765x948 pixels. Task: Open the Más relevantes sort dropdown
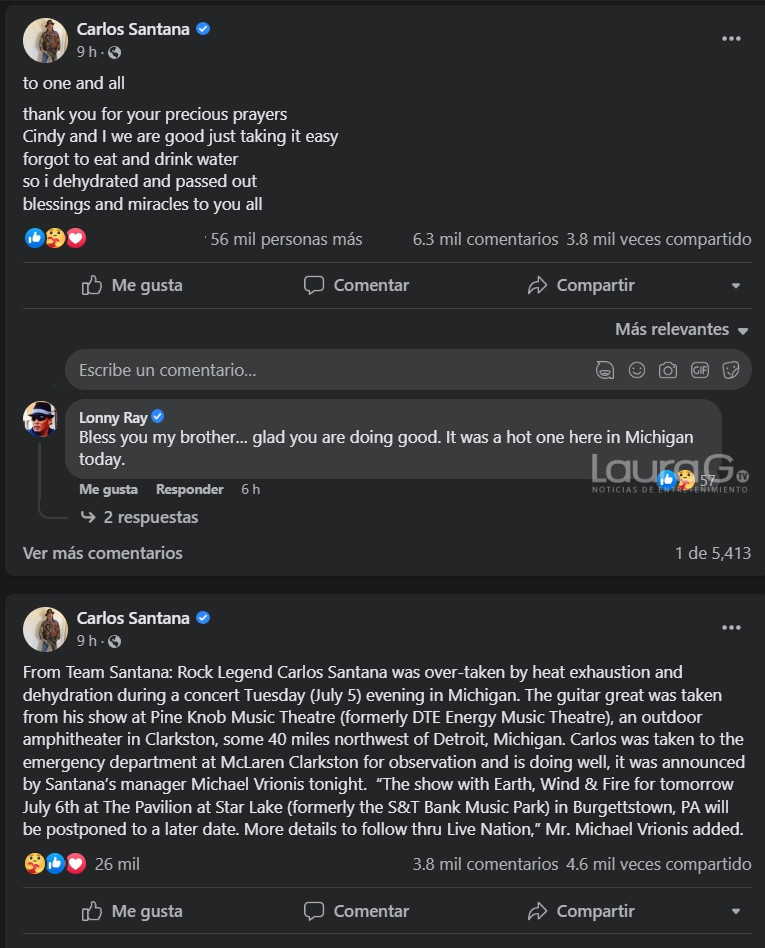coord(681,329)
